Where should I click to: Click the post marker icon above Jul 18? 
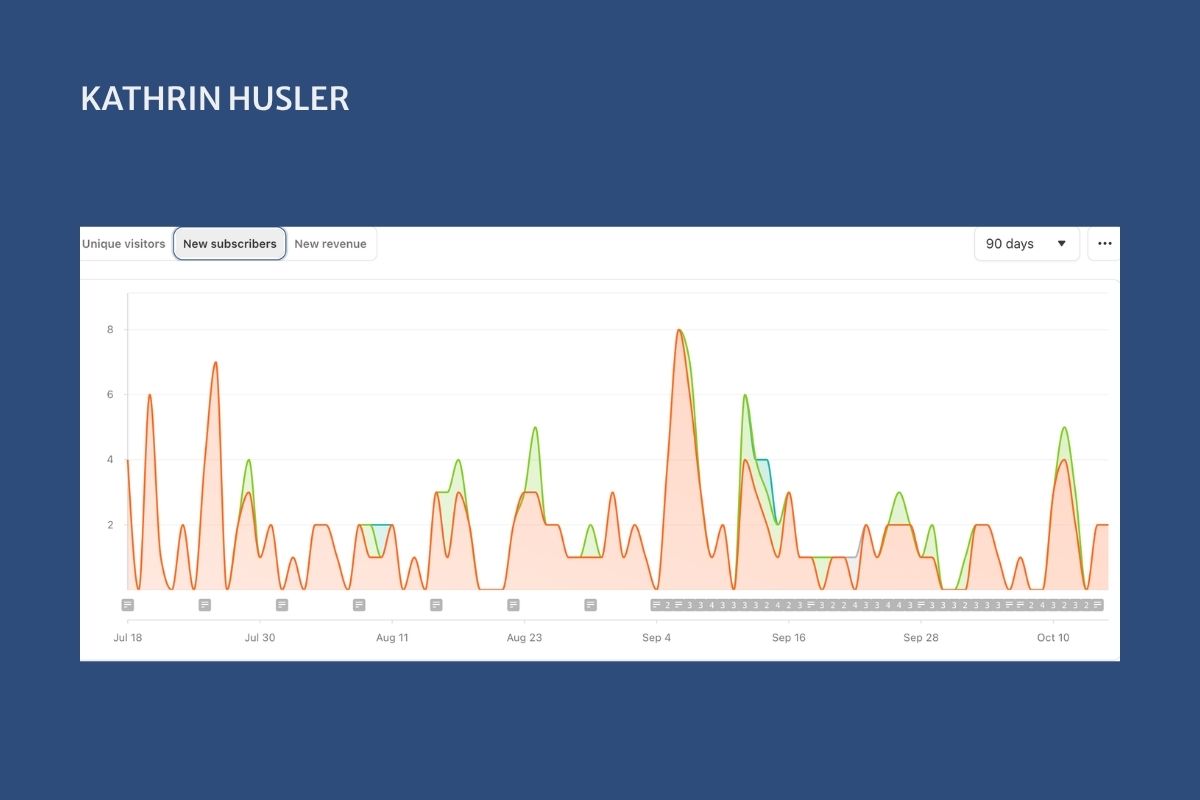click(128, 605)
